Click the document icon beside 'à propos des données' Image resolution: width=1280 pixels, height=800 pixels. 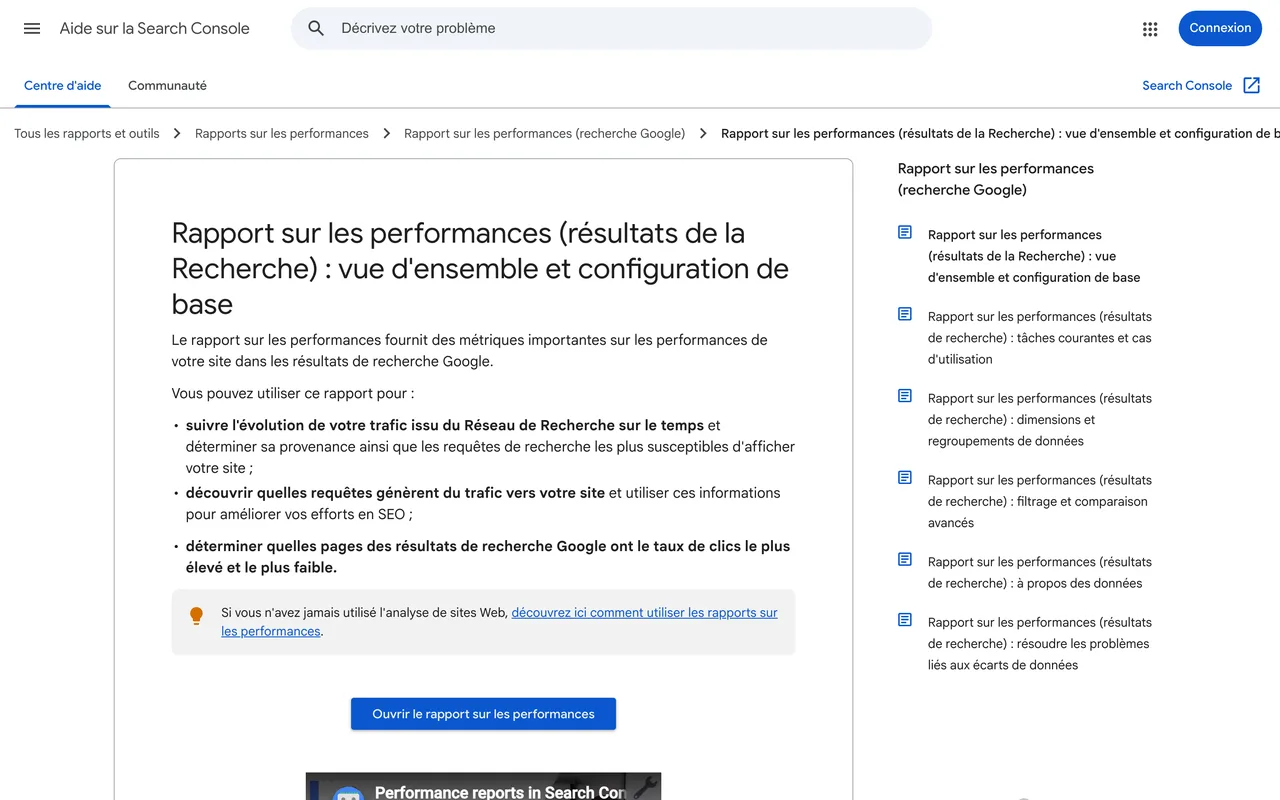[905, 560]
